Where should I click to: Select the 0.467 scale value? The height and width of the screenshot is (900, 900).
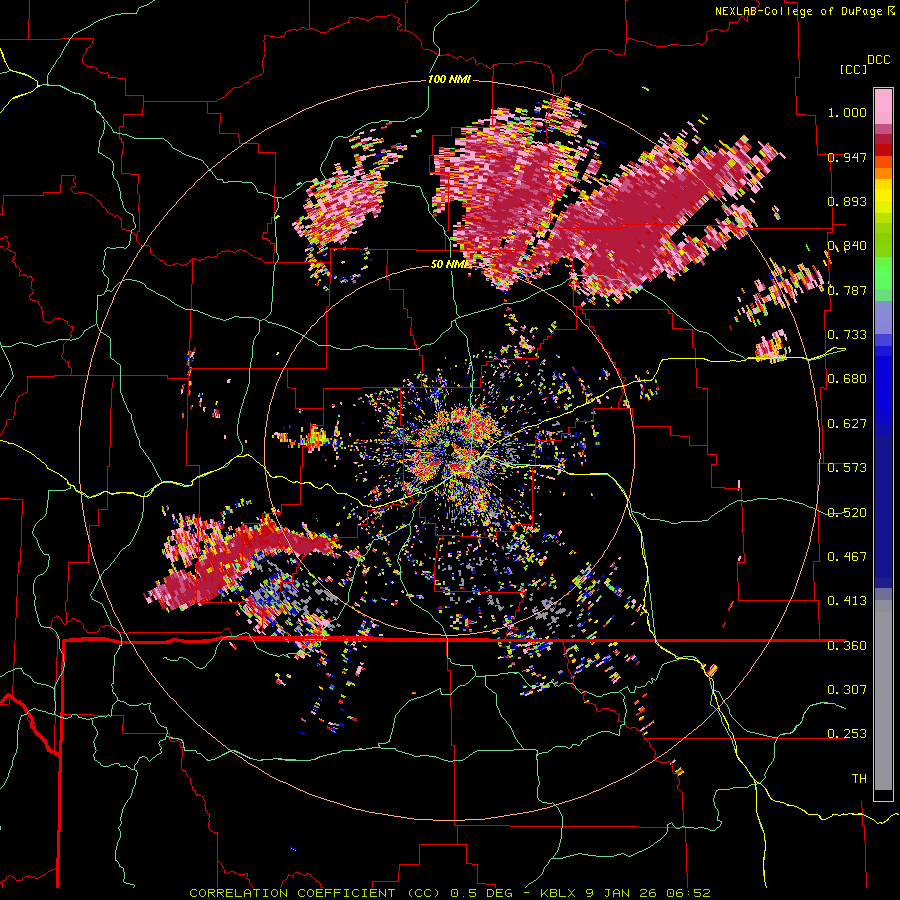tap(847, 556)
